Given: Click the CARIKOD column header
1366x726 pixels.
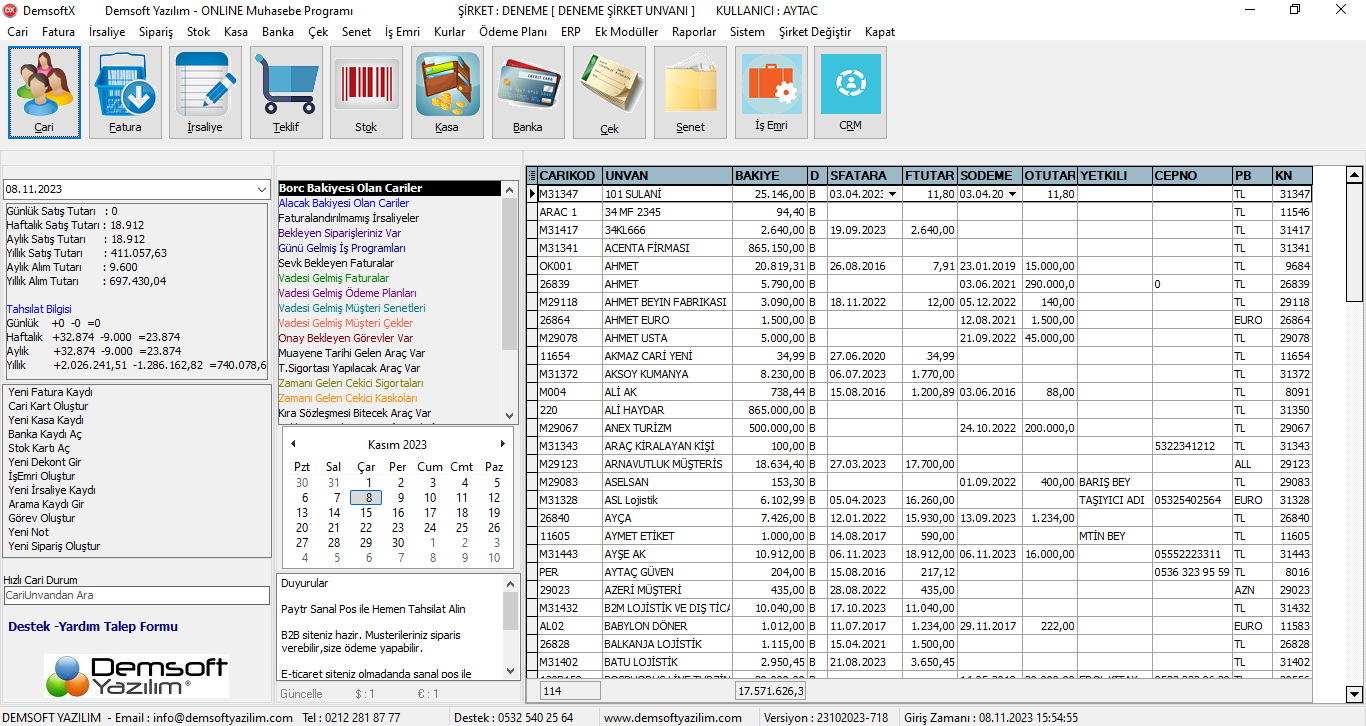Looking at the screenshot, I should click(570, 176).
